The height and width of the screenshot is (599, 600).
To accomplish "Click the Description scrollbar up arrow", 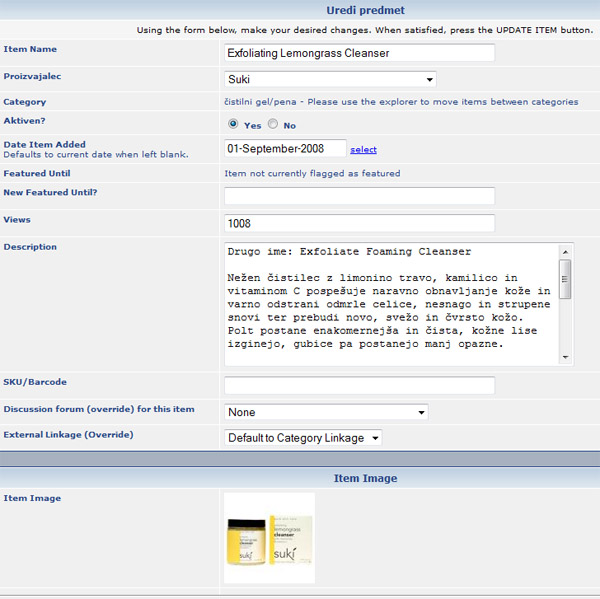I will 565,252.
